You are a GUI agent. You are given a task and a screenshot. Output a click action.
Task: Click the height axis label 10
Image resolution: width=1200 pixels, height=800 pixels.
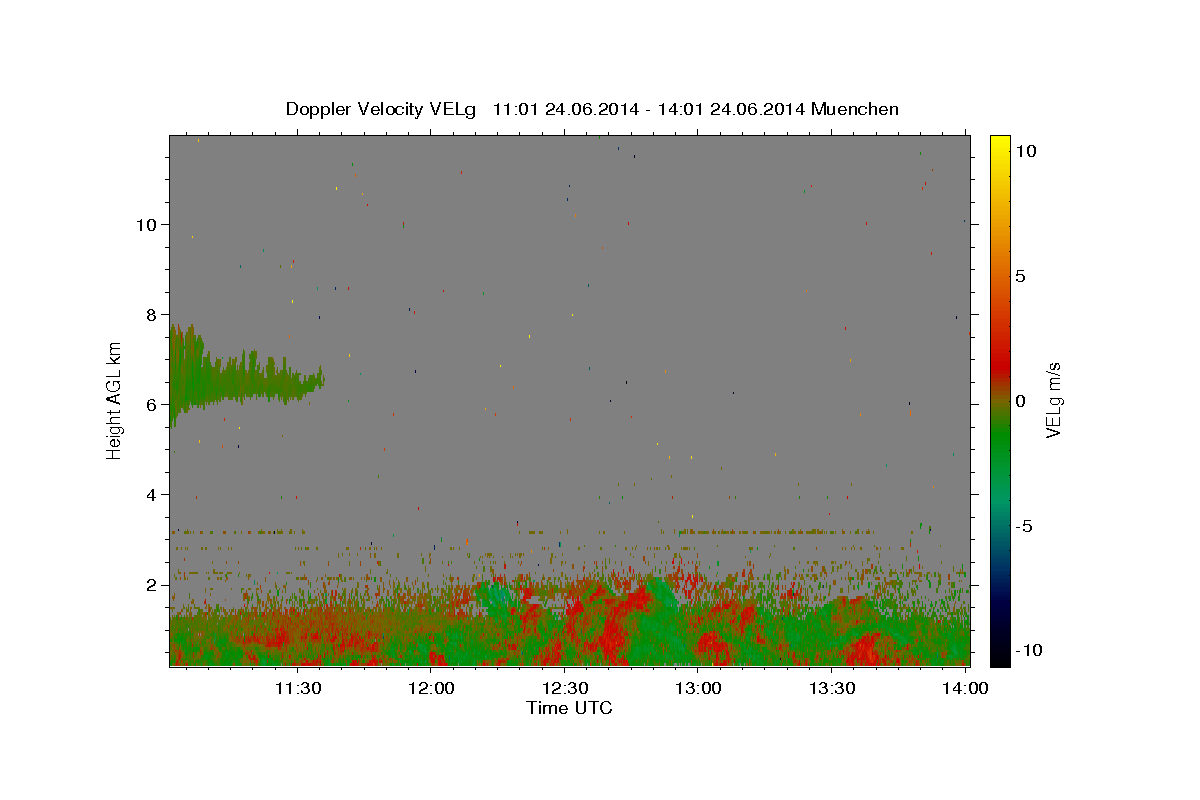[146, 224]
